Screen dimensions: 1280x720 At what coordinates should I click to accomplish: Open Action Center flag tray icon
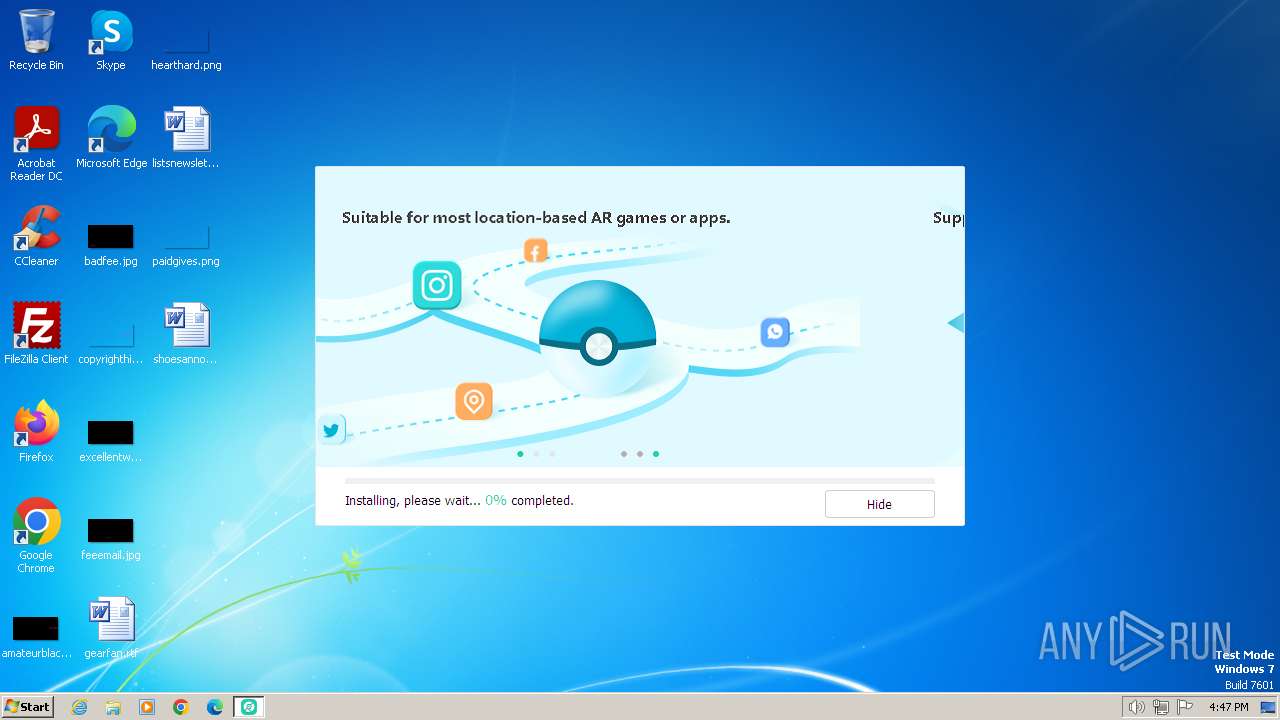pyautogui.click(x=1185, y=707)
